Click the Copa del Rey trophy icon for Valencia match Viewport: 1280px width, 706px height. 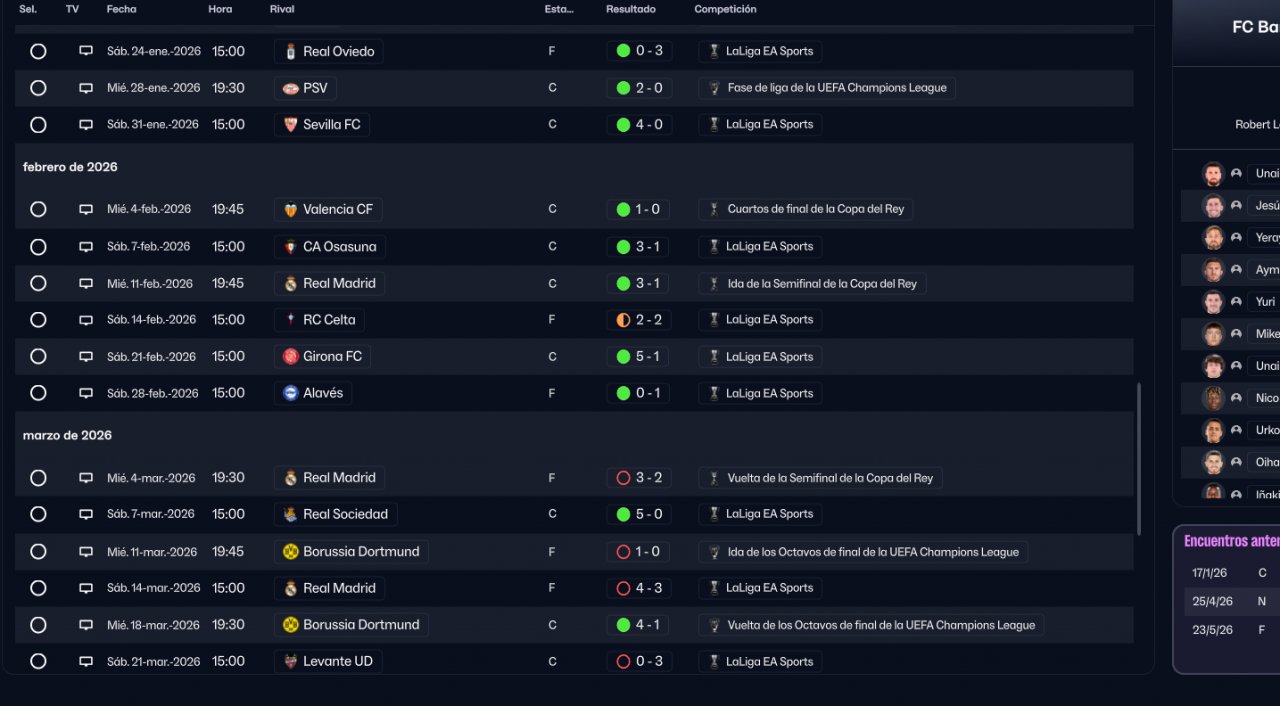714,210
